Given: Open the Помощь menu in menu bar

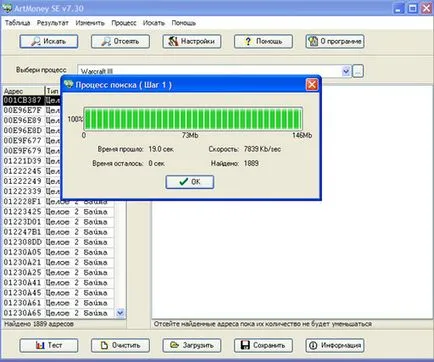Looking at the screenshot, I should pos(183,23).
